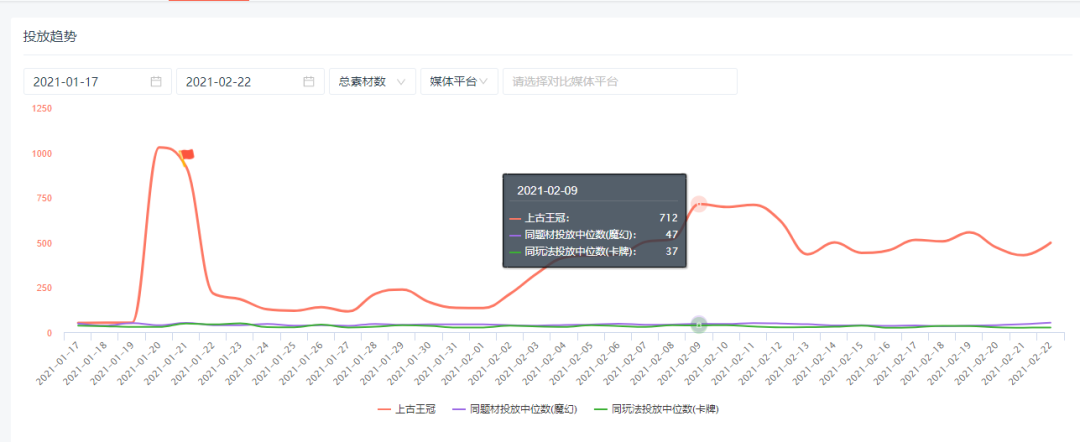The width and height of the screenshot is (1080, 442).
Task: Click the start date field 2021-01-17
Action: coord(88,82)
